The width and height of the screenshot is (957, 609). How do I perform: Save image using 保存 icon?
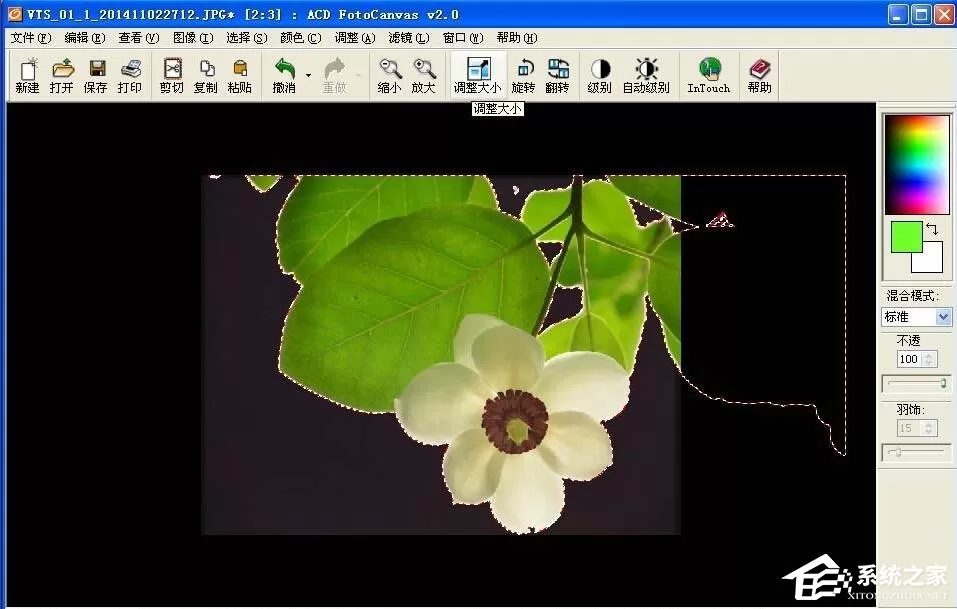[x=96, y=76]
